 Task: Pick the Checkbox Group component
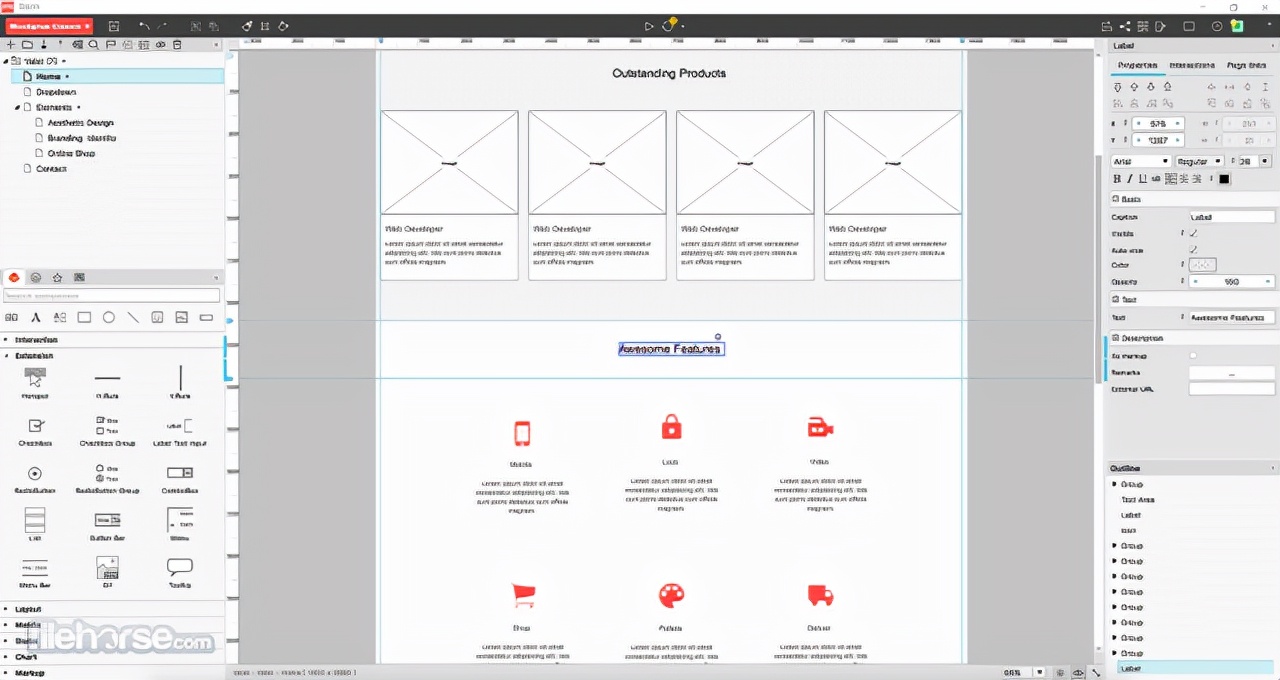pos(107,431)
